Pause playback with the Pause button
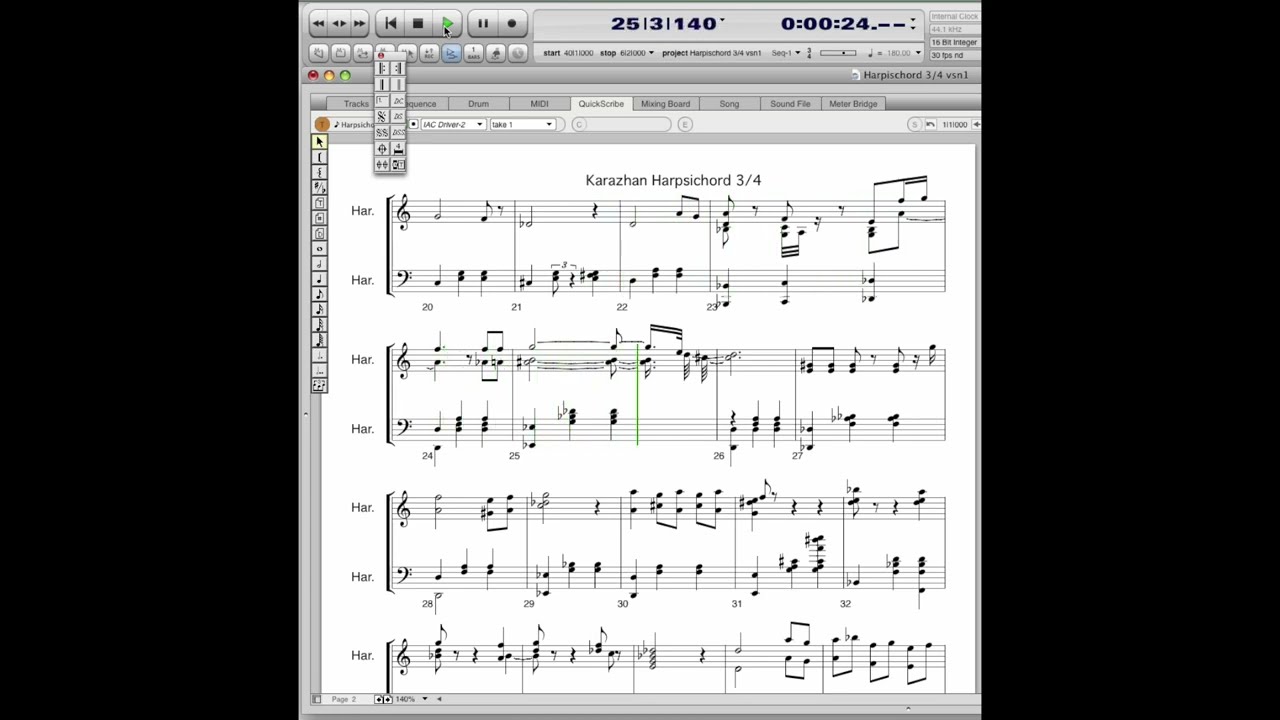Screen dimensions: 1280x720 pyautogui.click(x=482, y=23)
